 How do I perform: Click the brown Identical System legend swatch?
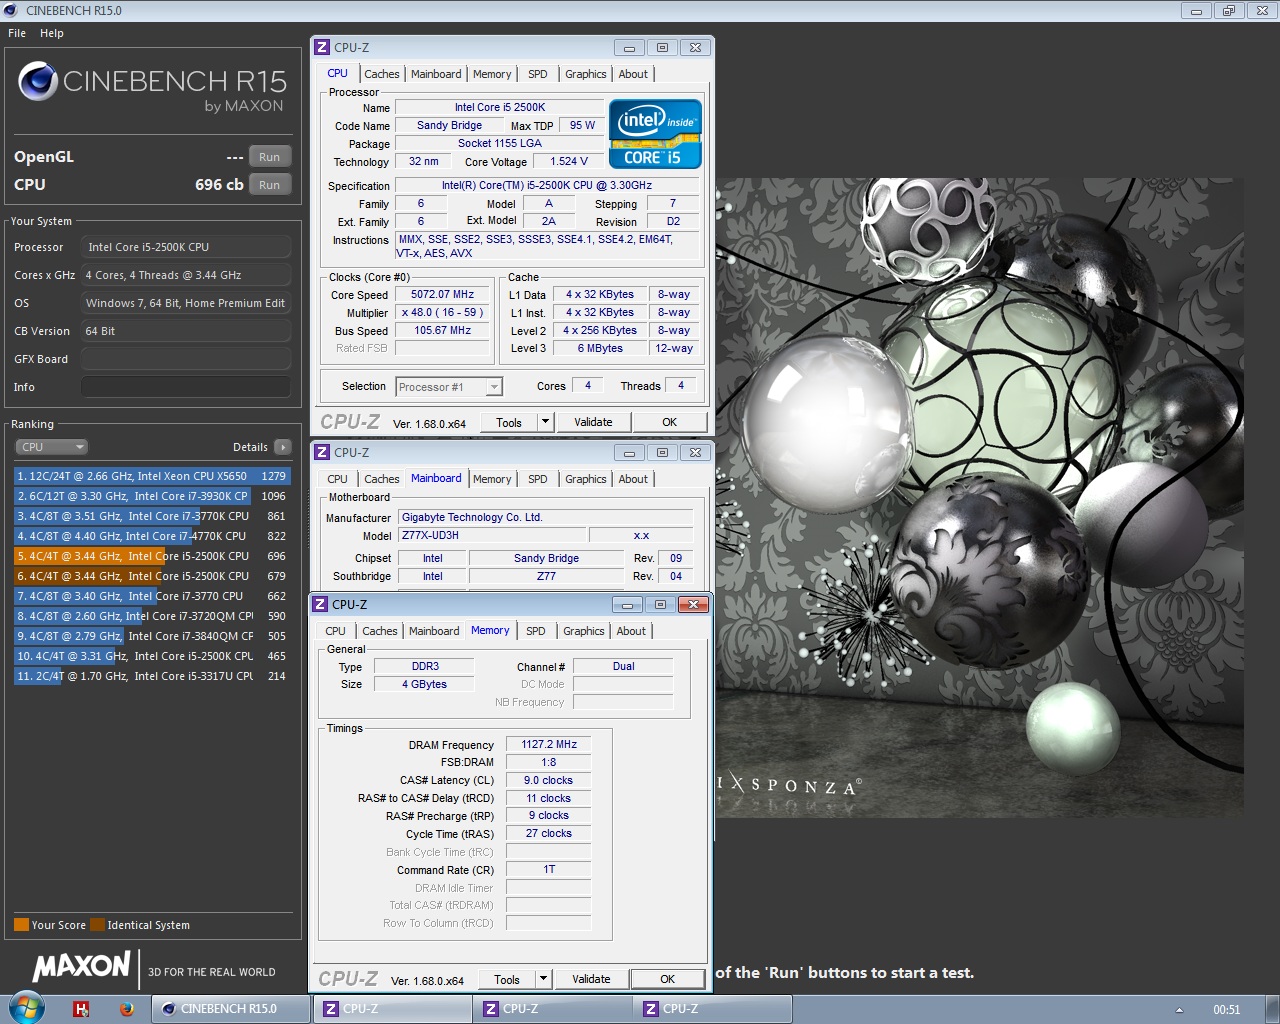(x=97, y=925)
